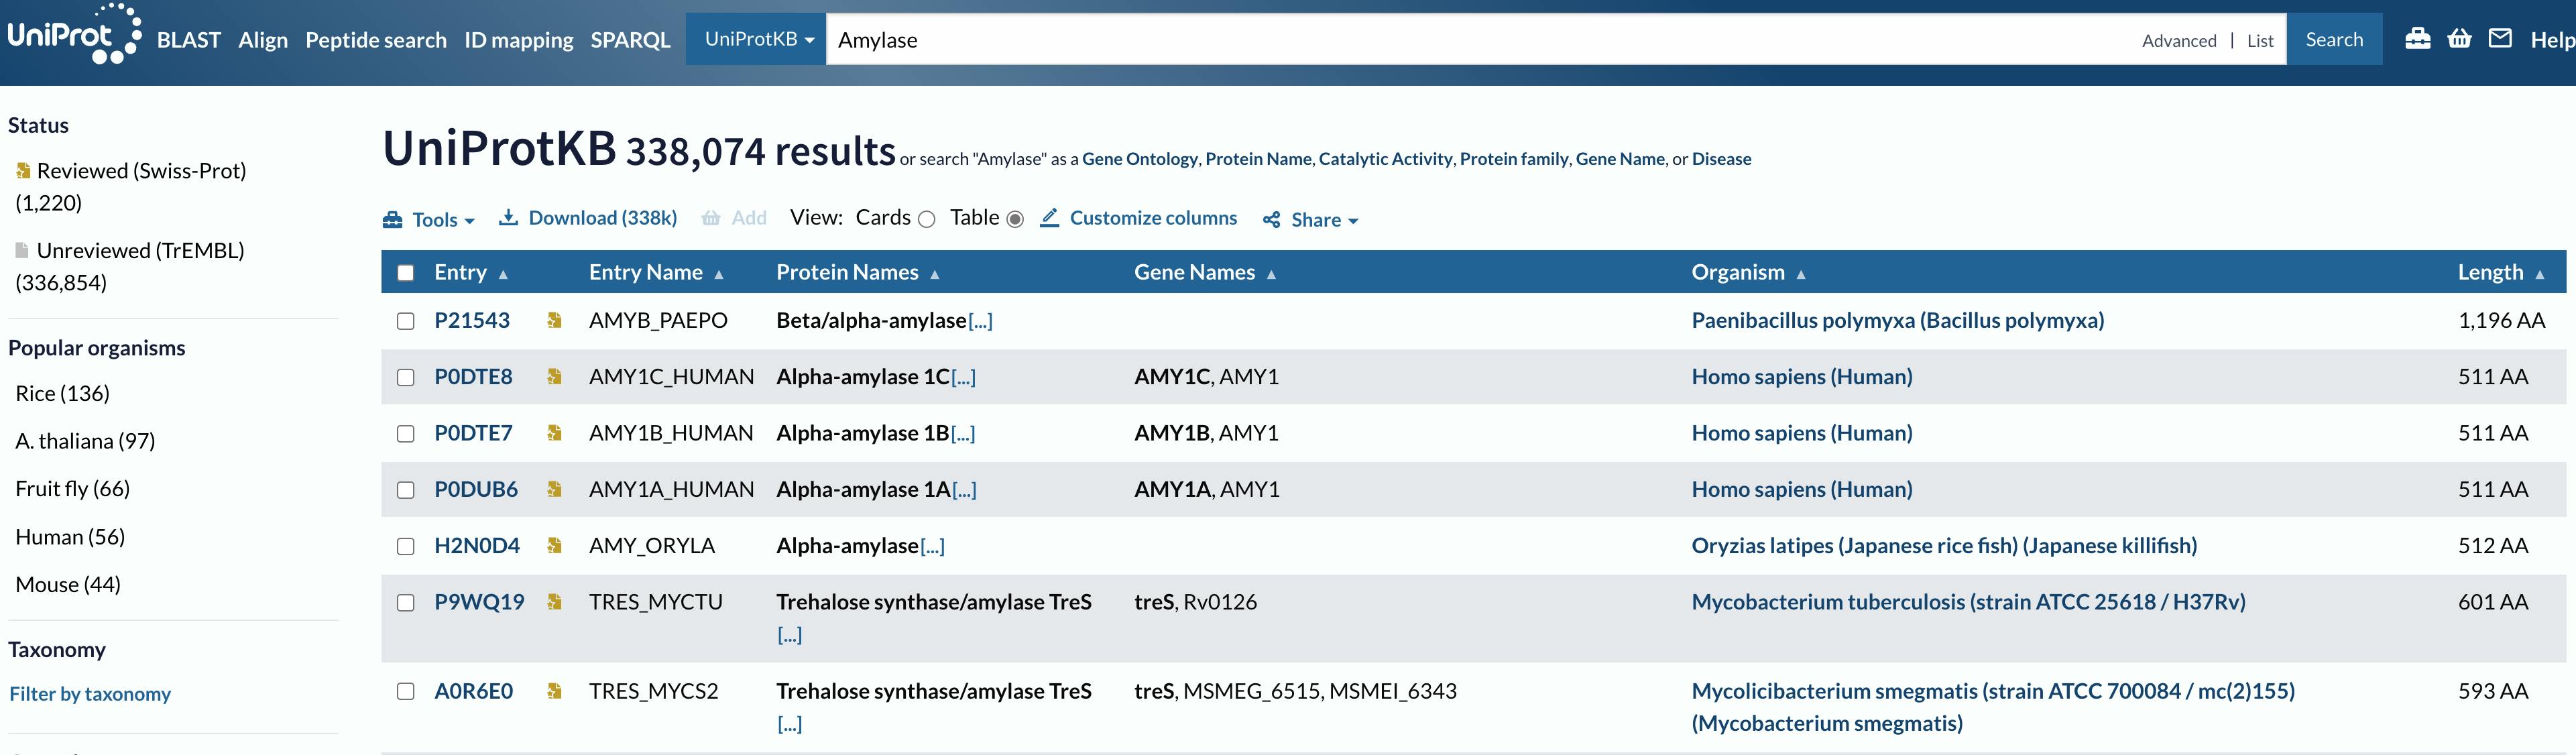
Task: Sort by Length column arrow
Action: (x=2539, y=274)
